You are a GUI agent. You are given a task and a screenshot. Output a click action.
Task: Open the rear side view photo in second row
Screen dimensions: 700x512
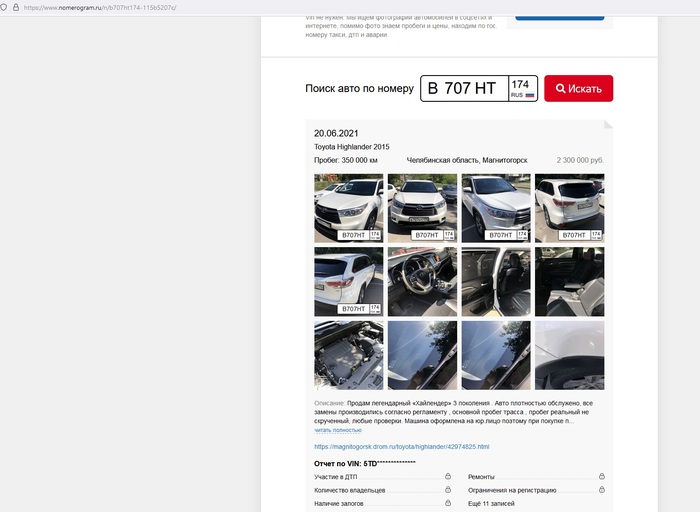[x=349, y=282]
